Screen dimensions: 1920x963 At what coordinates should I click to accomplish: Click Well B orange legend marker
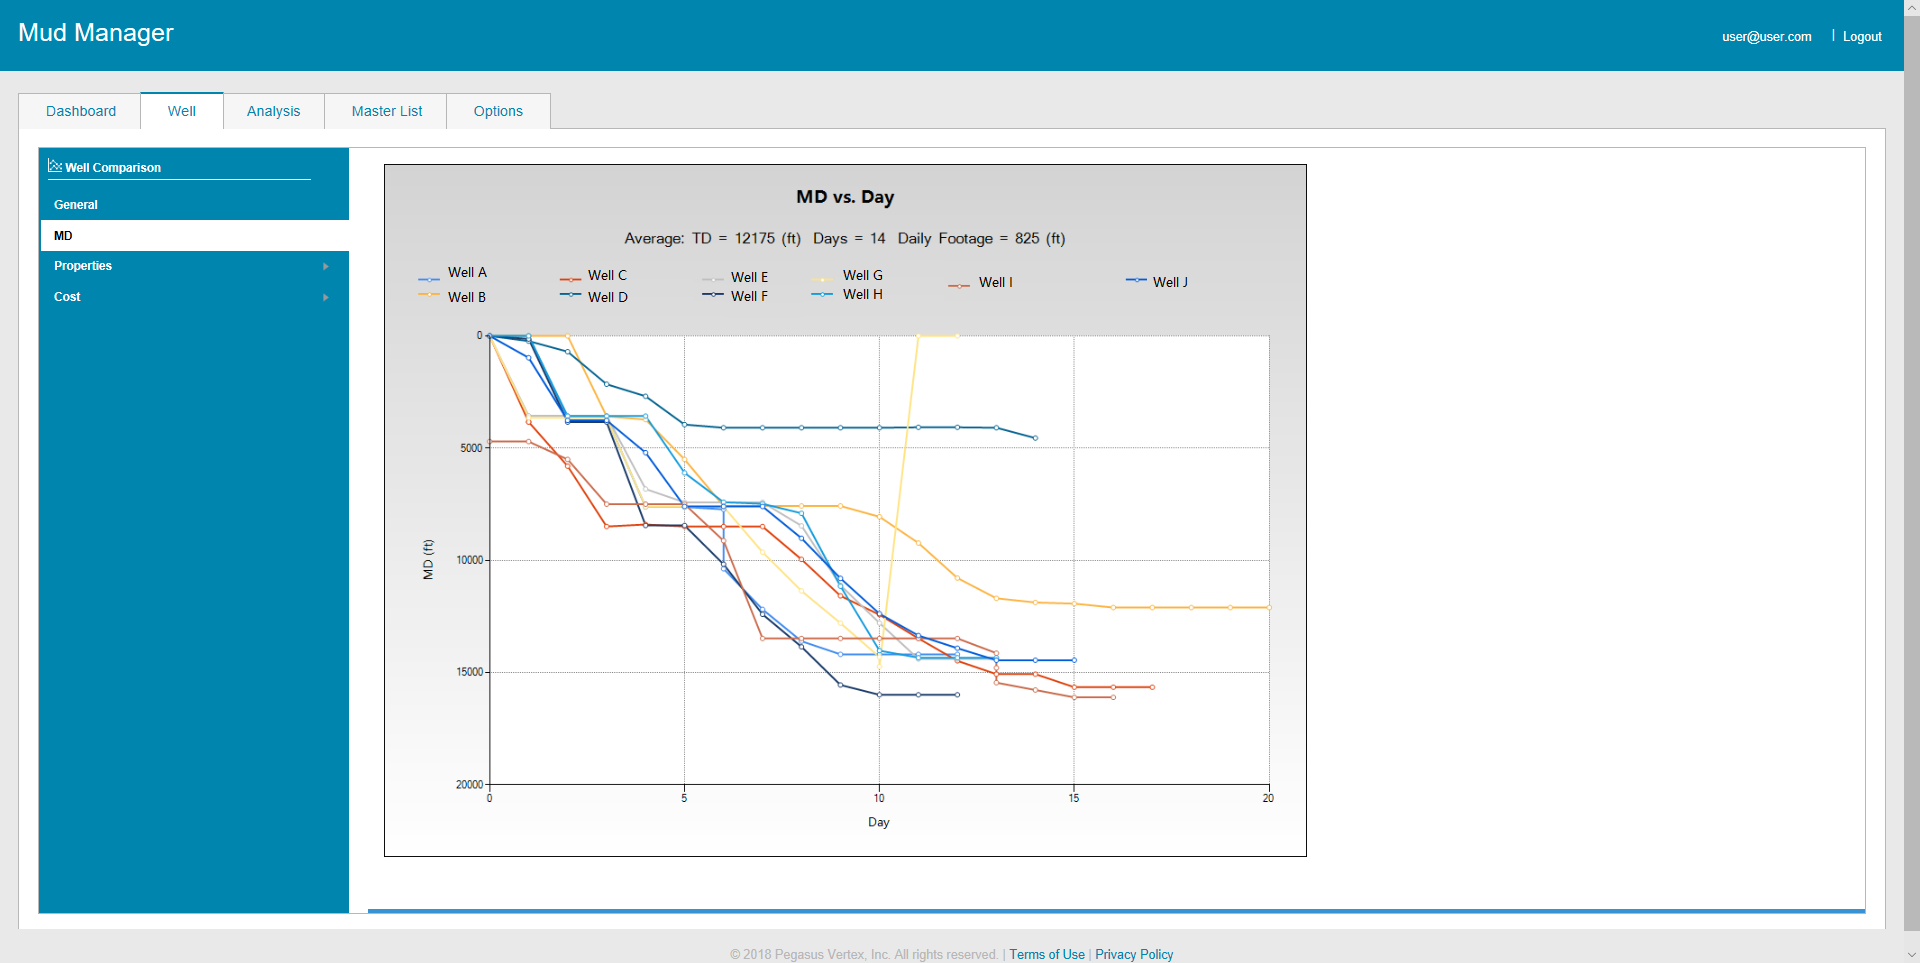429,295
